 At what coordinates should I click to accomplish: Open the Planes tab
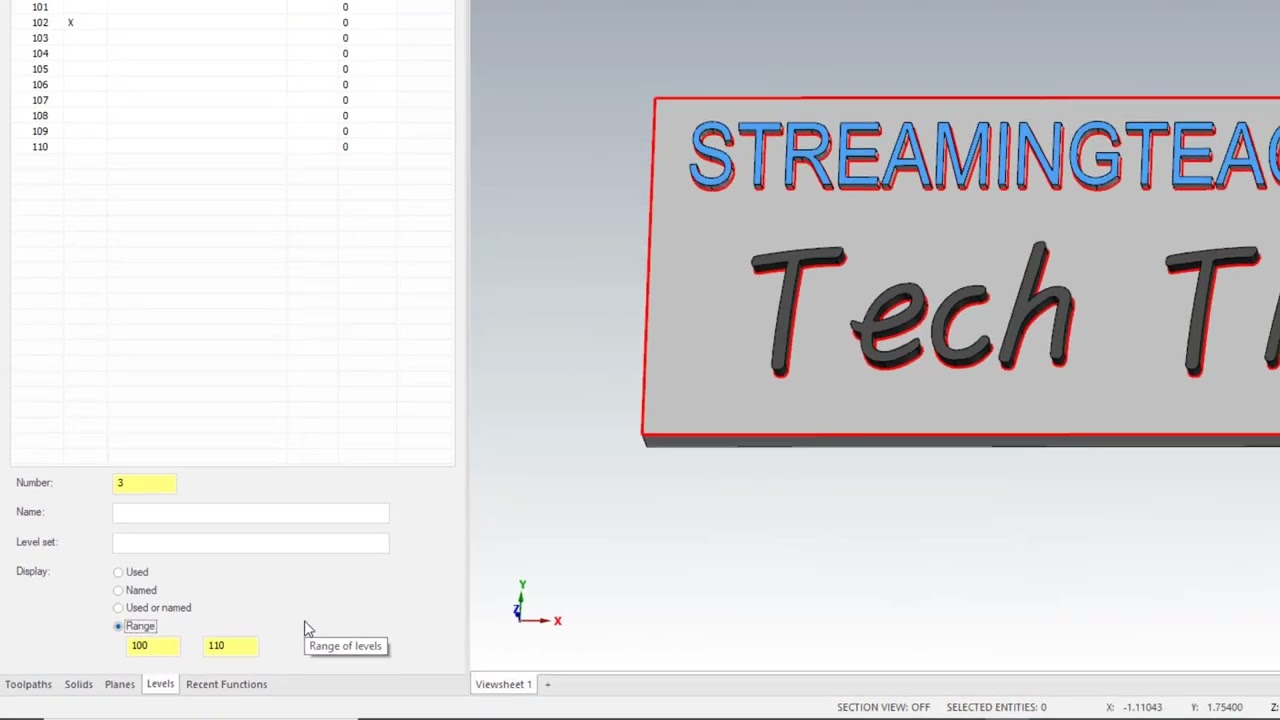(120, 684)
